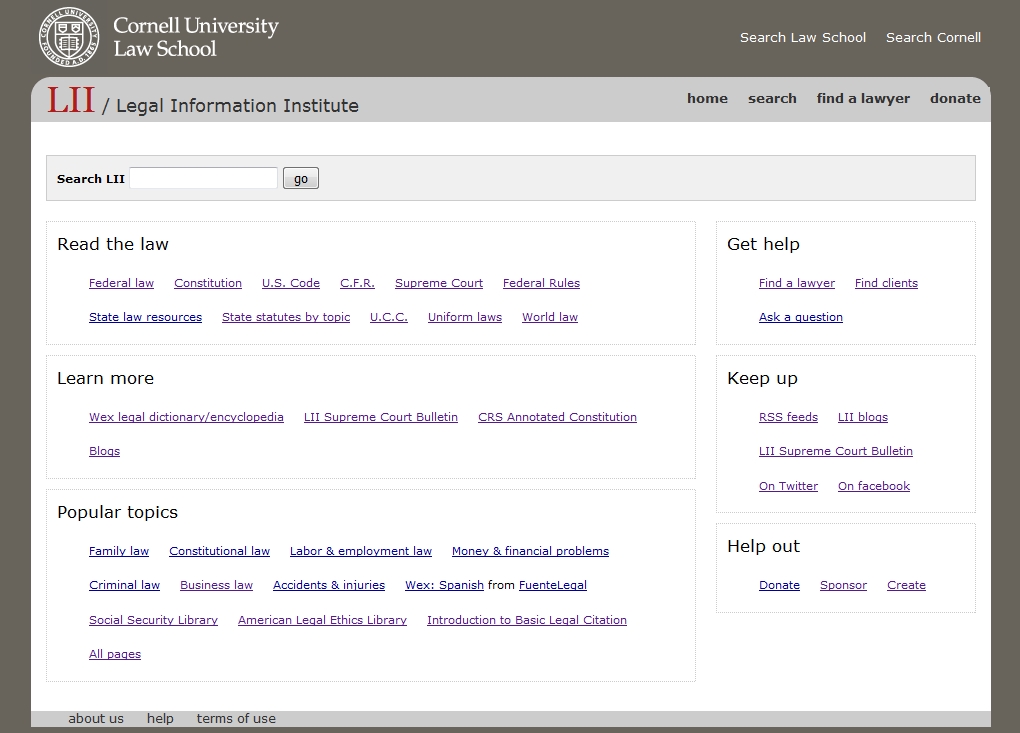The width and height of the screenshot is (1020, 733).
Task: Select find a lawyer in navigation bar
Action: click(863, 98)
